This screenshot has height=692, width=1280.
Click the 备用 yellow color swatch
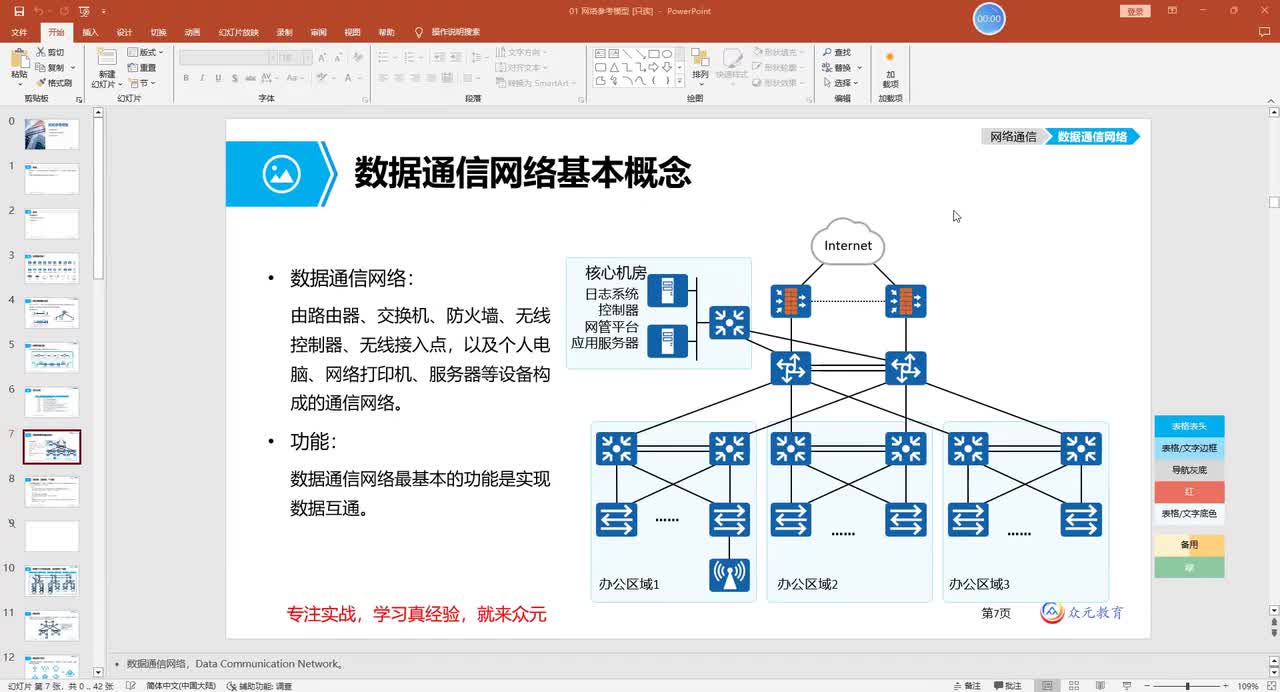click(x=1189, y=545)
